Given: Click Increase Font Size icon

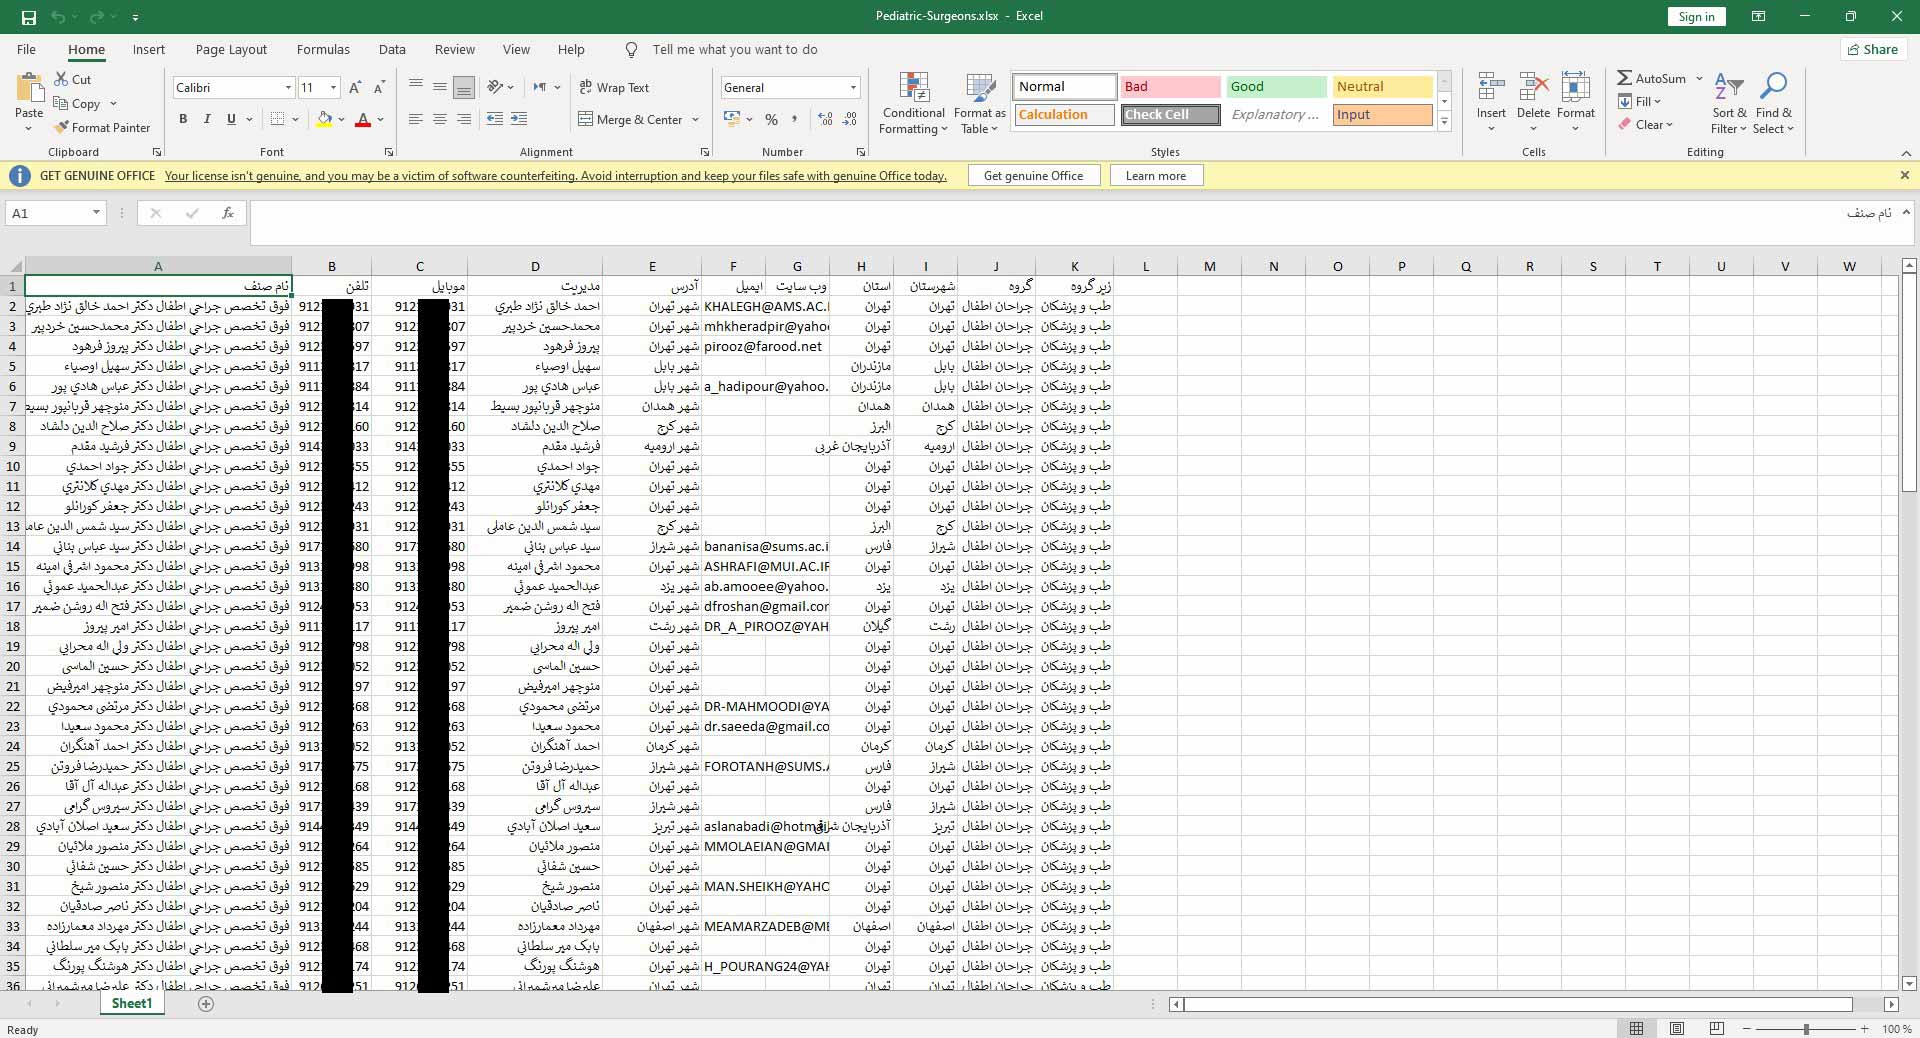Looking at the screenshot, I should [355, 88].
